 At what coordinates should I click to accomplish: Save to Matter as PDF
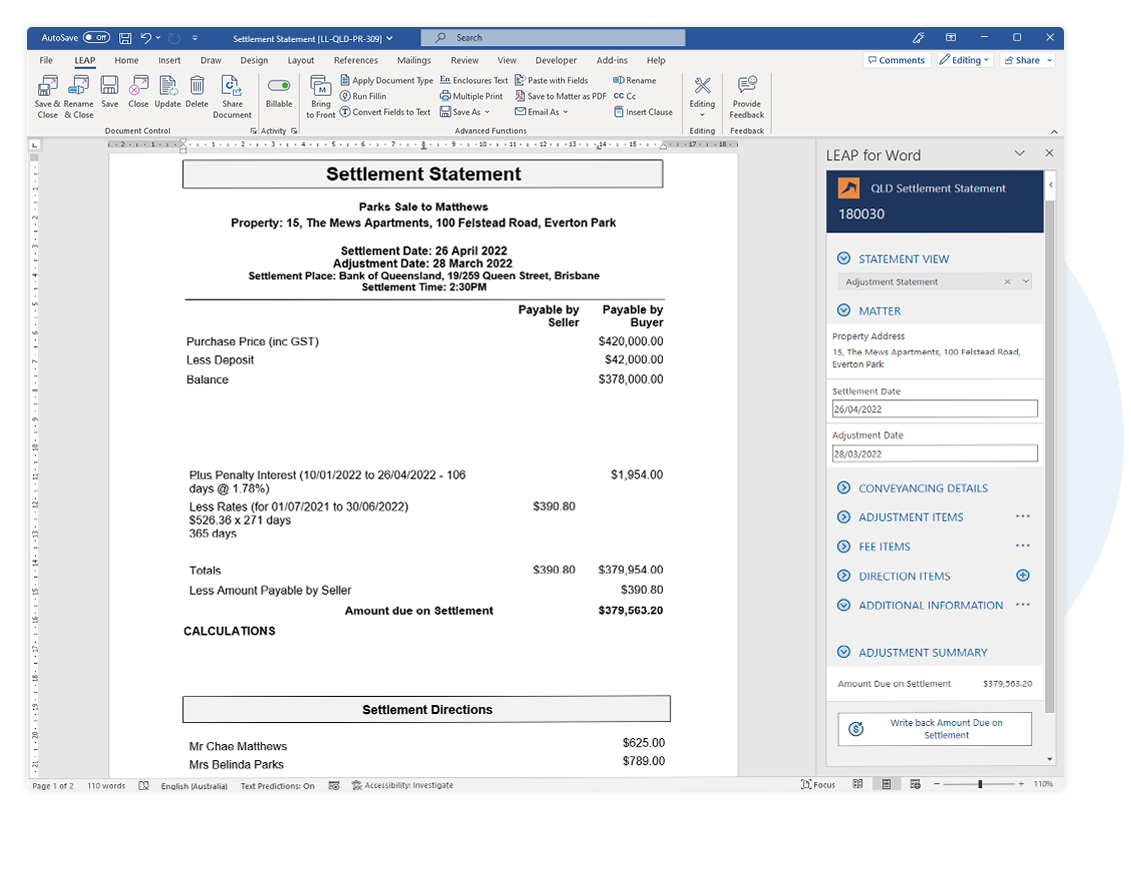[560, 96]
